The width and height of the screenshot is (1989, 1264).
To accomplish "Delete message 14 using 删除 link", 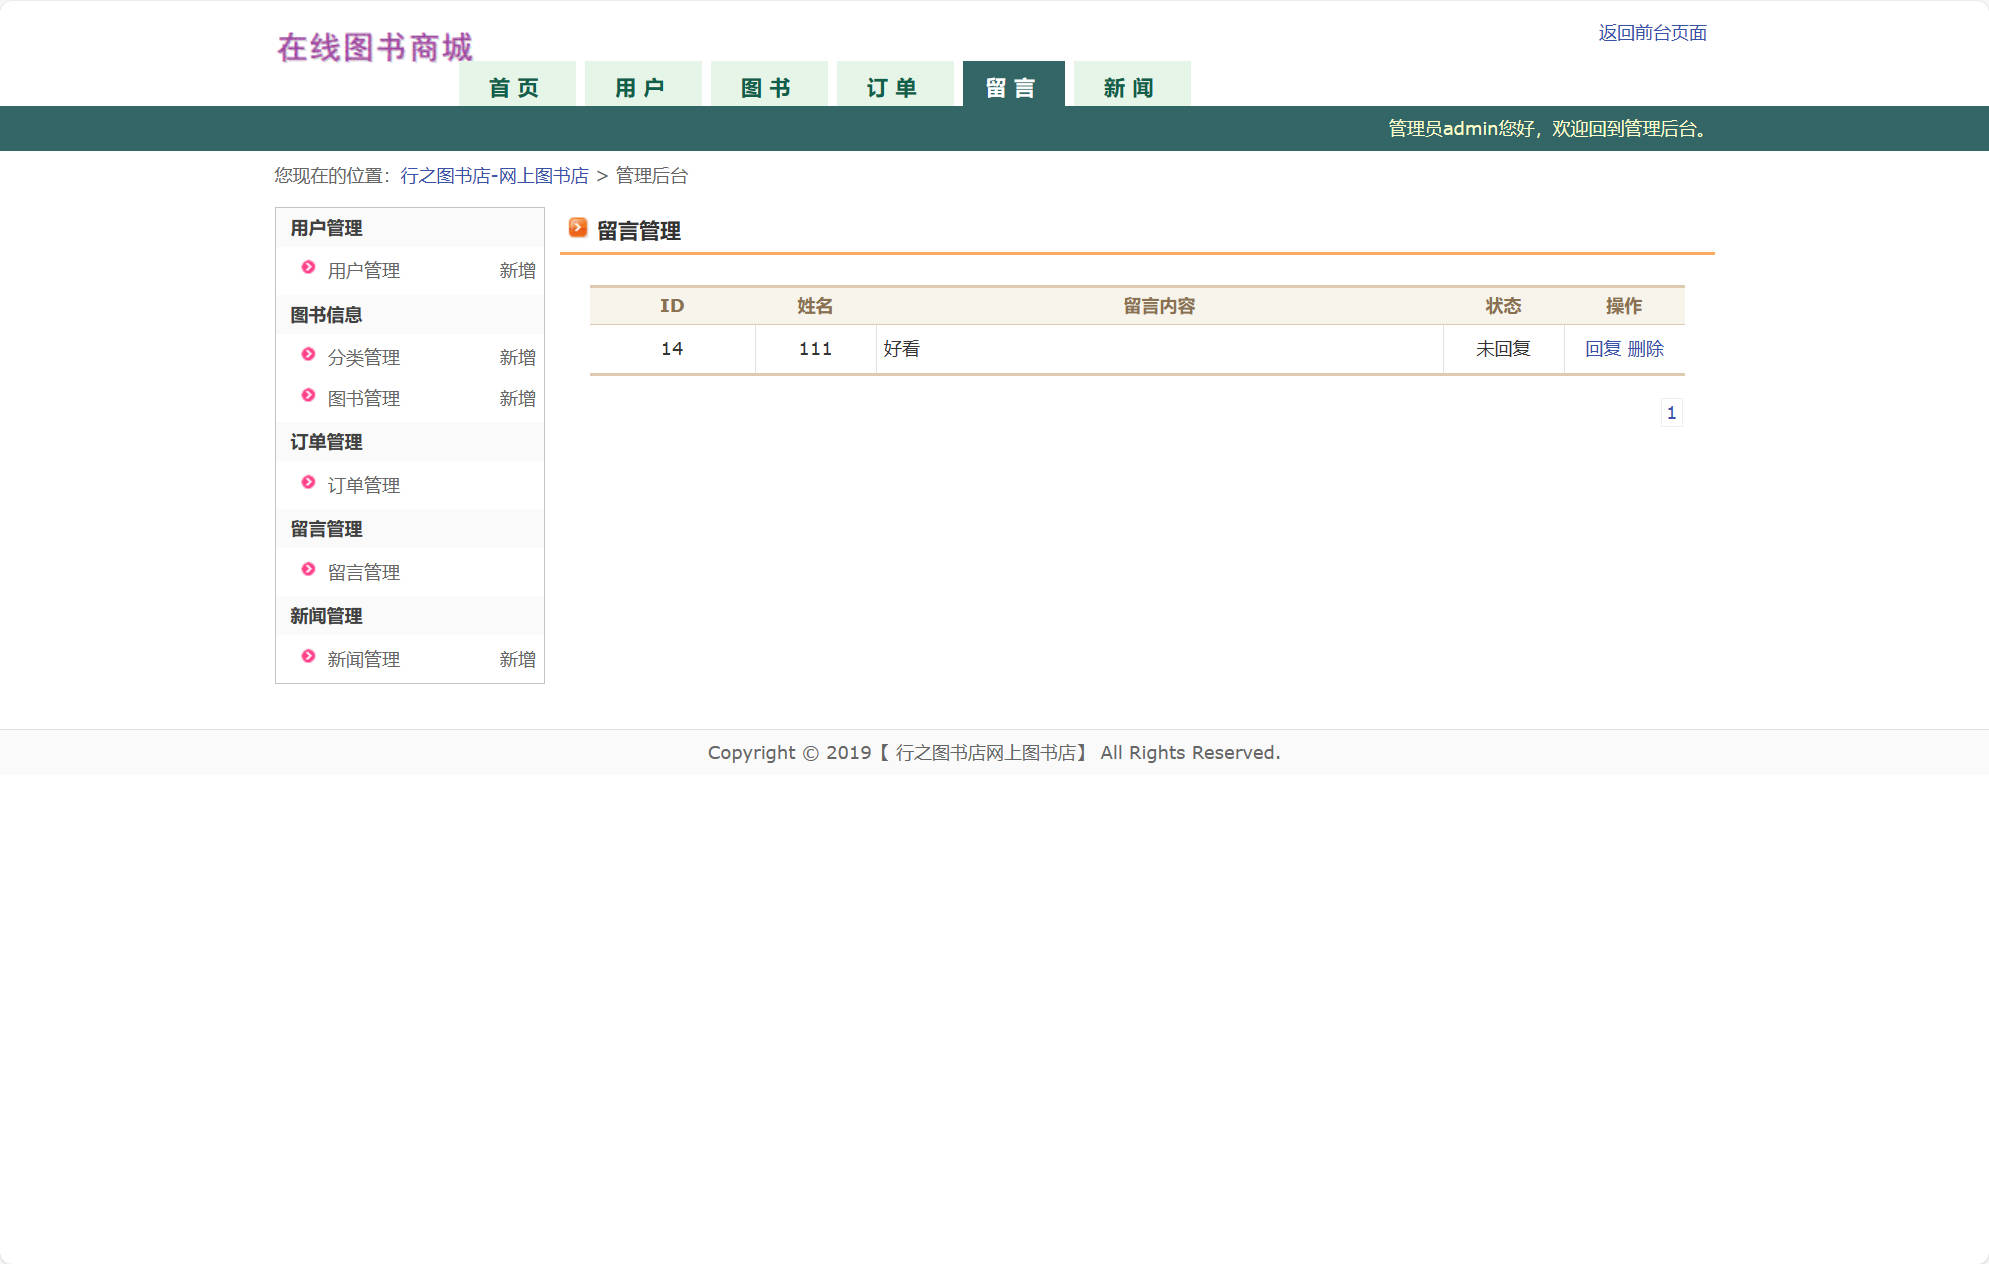I will [1647, 348].
